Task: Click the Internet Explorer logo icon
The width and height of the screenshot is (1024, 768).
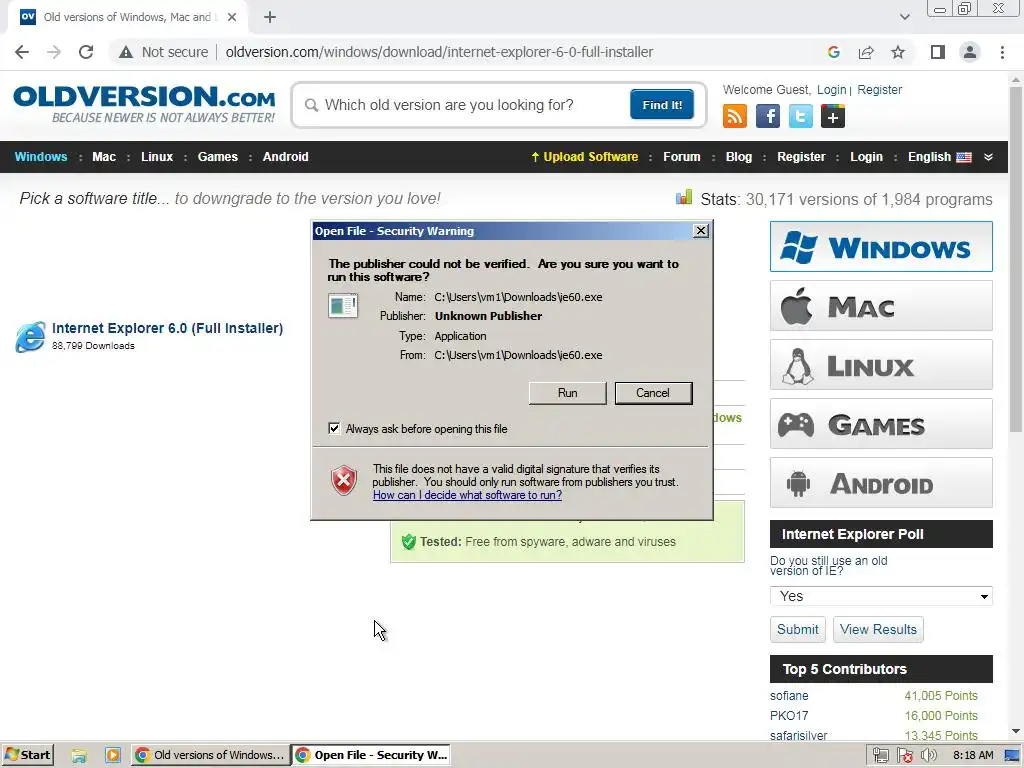Action: [30, 336]
